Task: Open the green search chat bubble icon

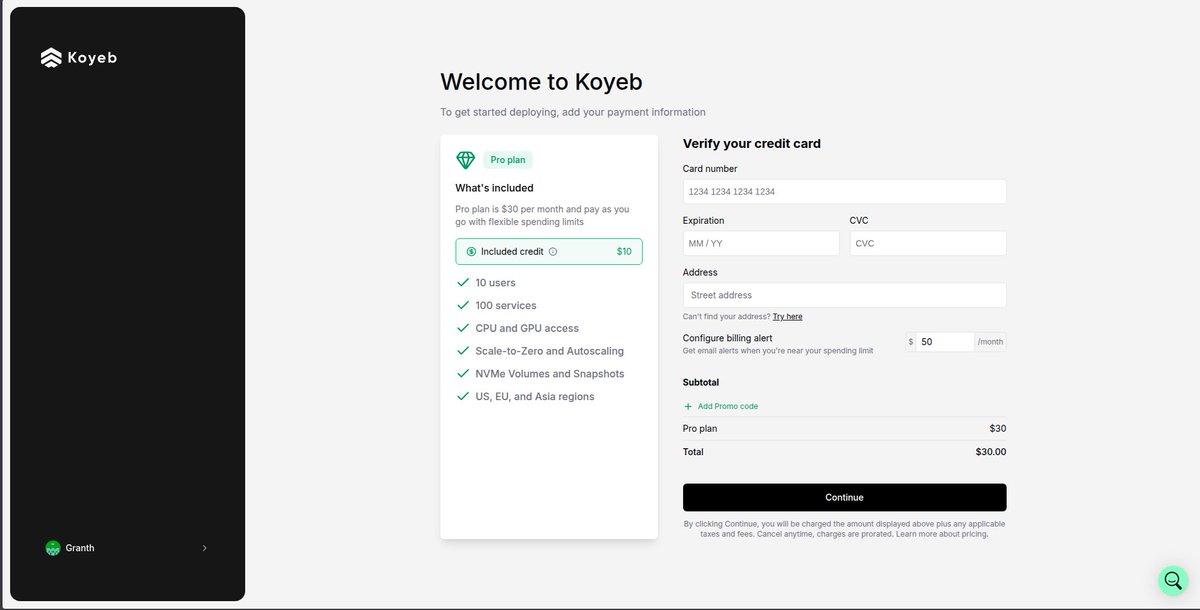Action: tap(1173, 580)
